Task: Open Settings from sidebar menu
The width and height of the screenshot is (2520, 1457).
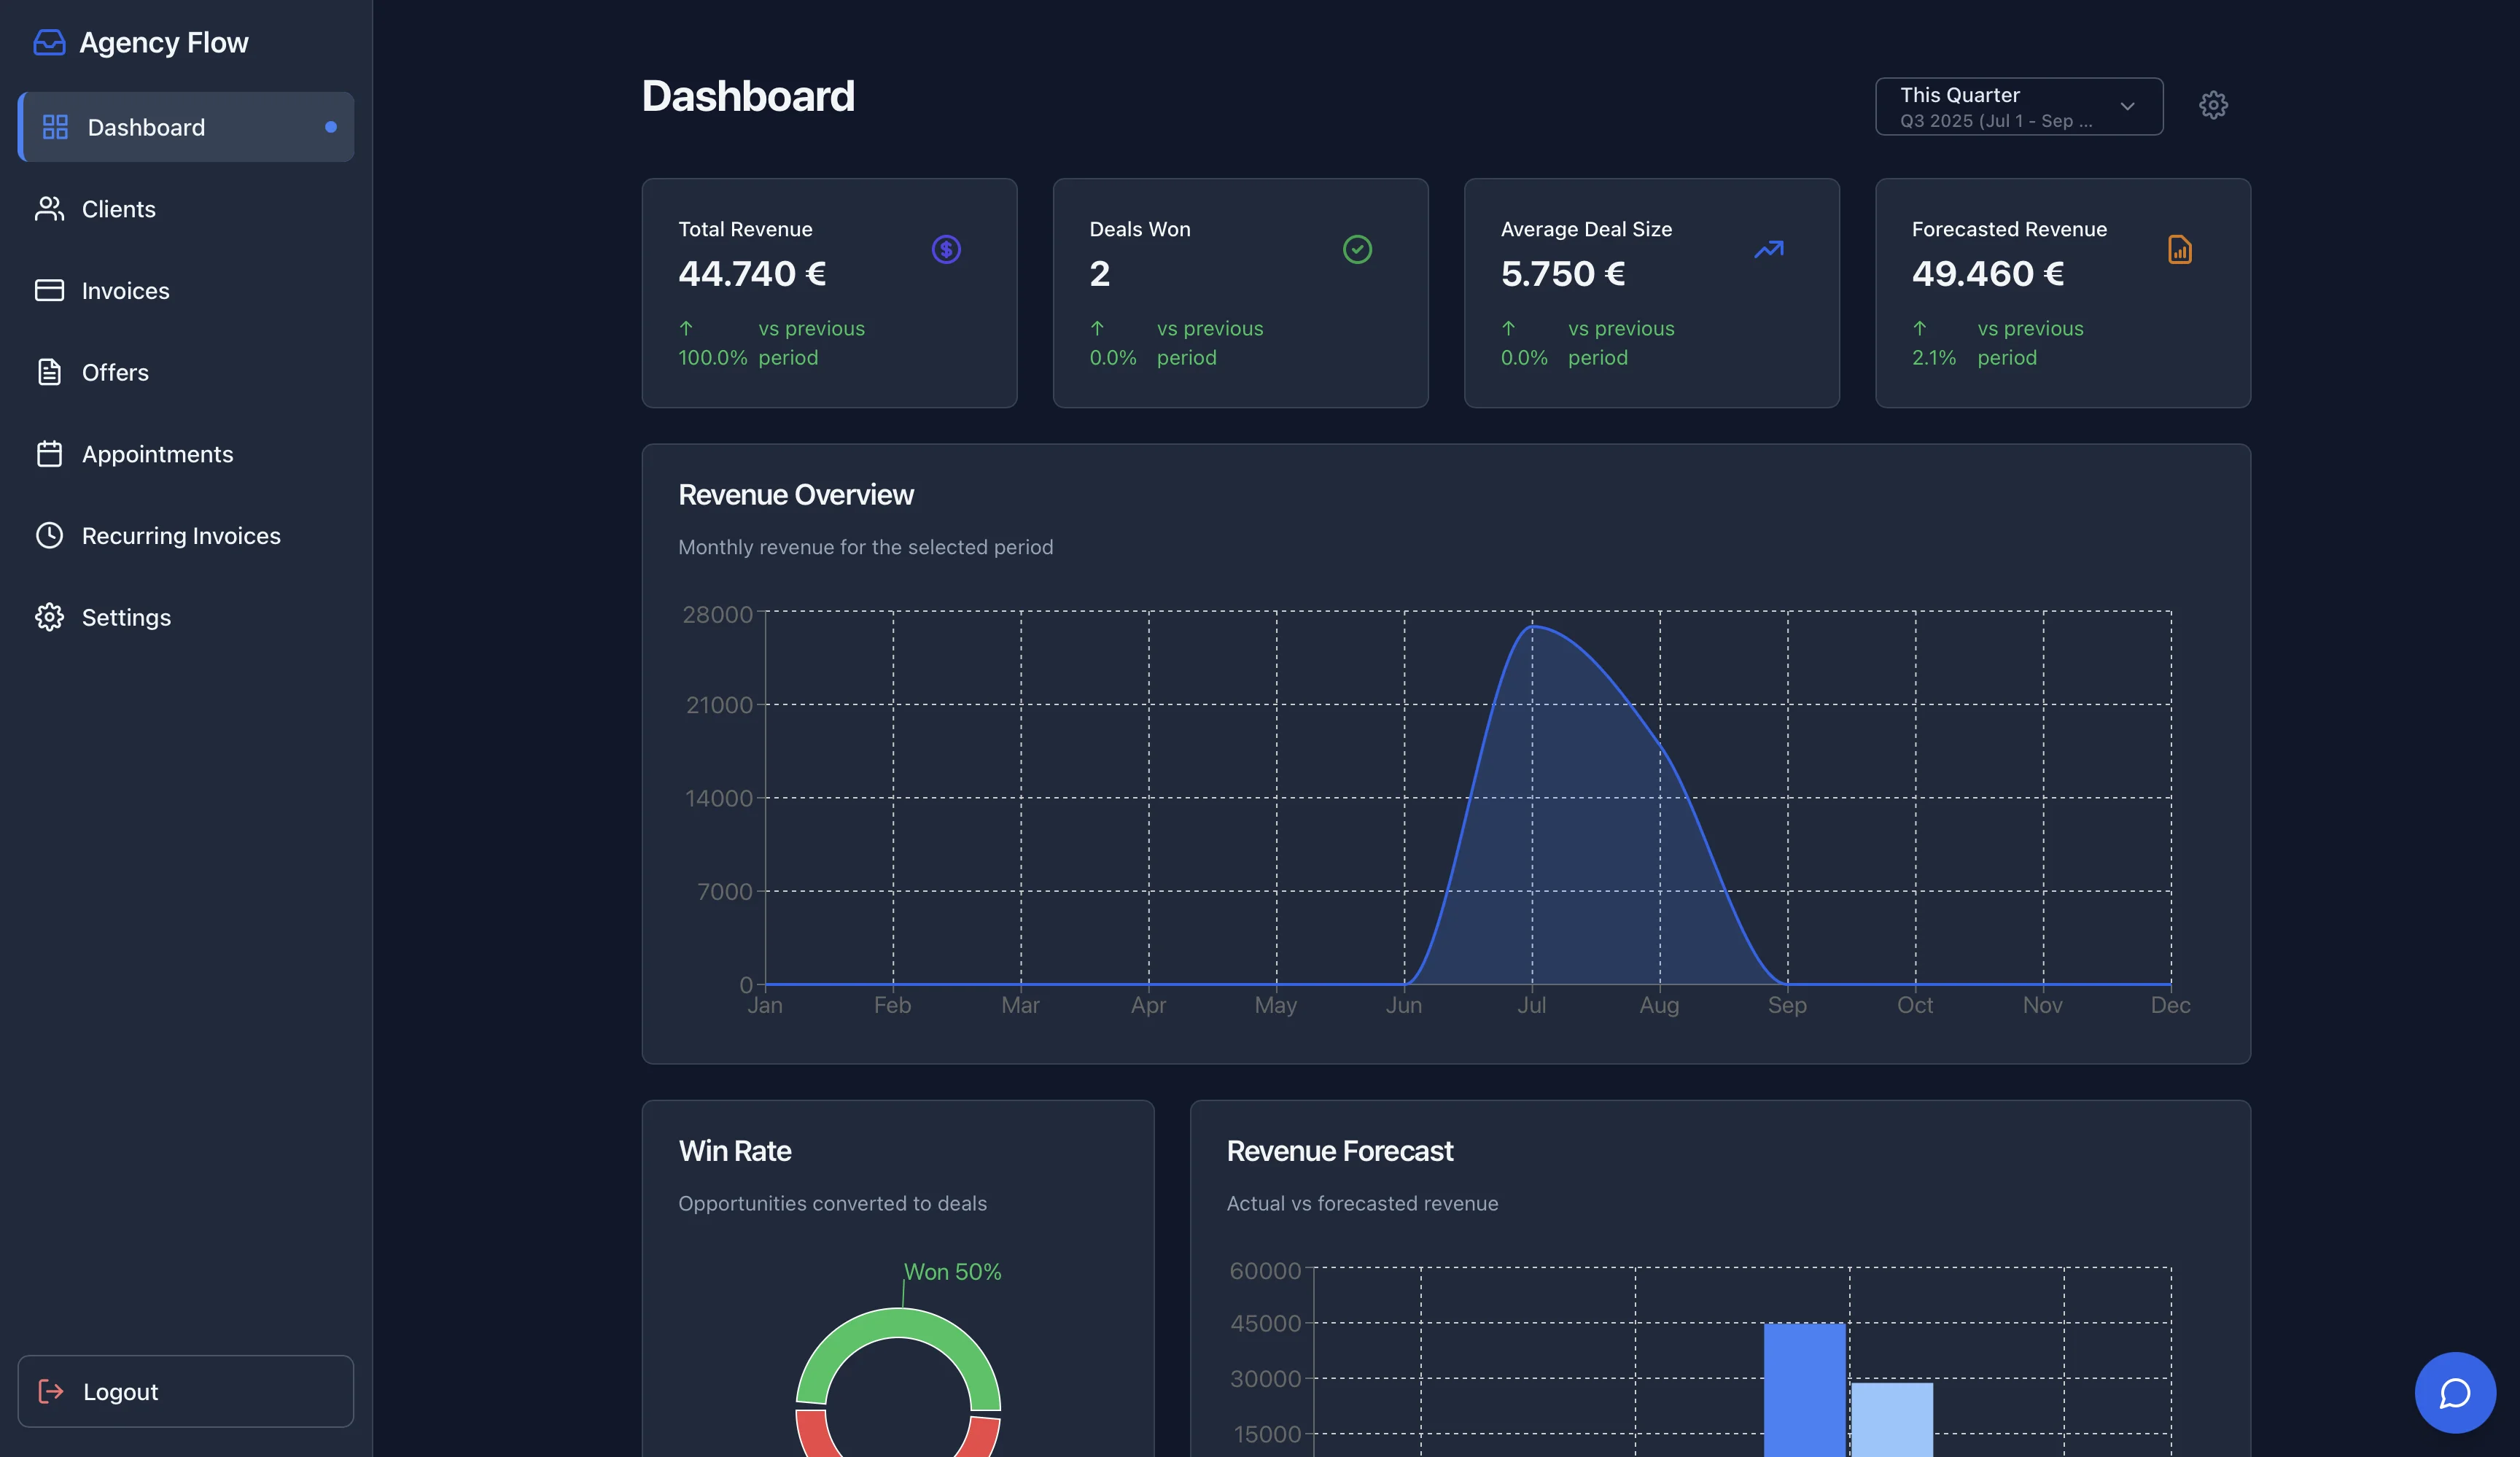Action: pos(126,617)
